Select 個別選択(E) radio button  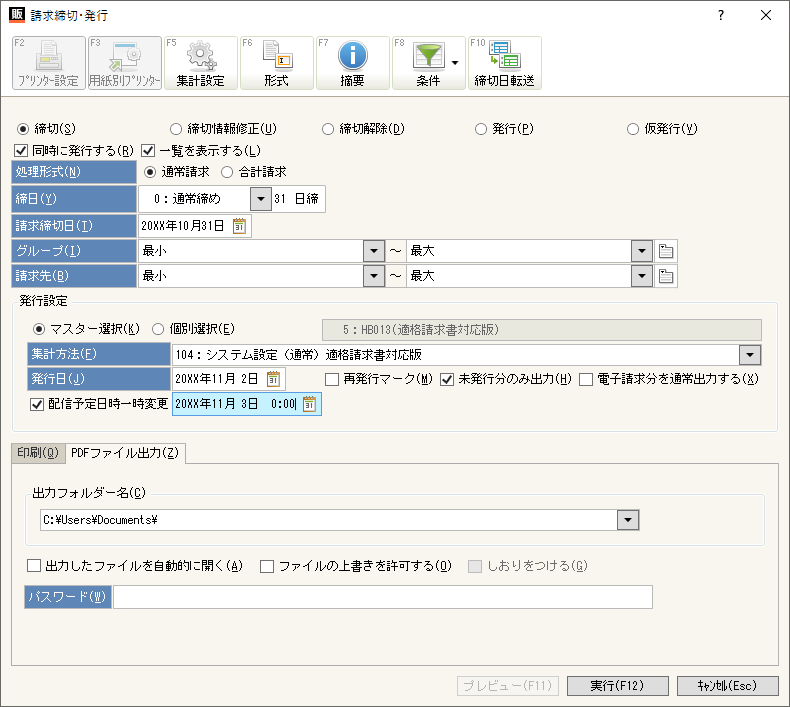coord(158,330)
